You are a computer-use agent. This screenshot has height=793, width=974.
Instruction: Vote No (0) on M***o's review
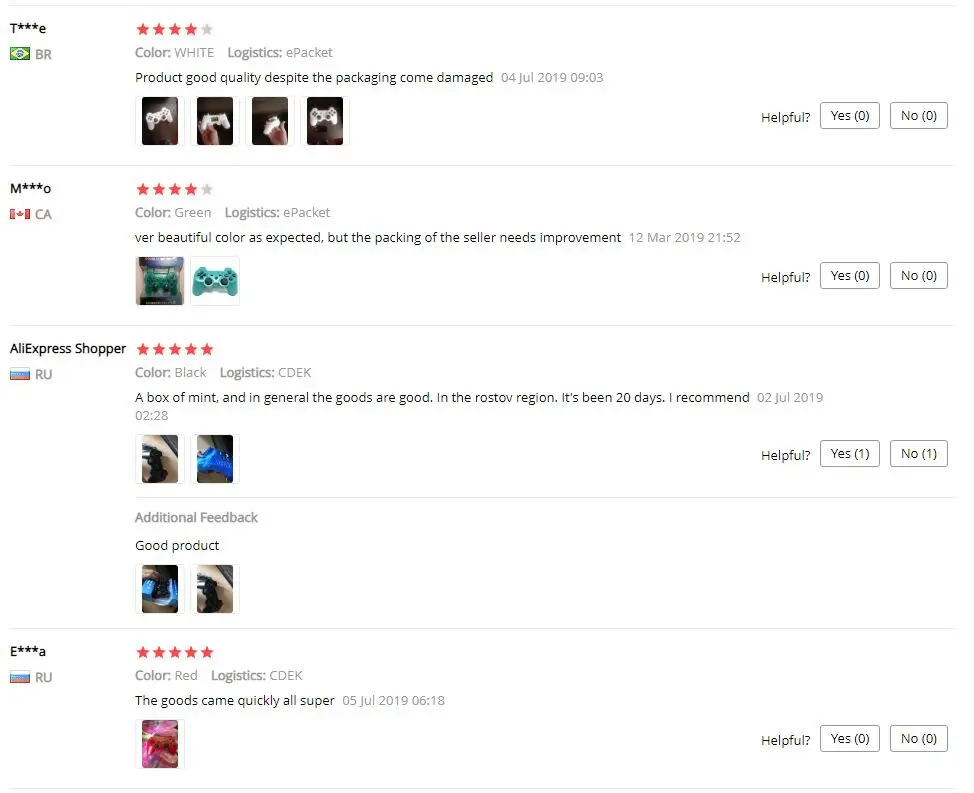(x=919, y=276)
